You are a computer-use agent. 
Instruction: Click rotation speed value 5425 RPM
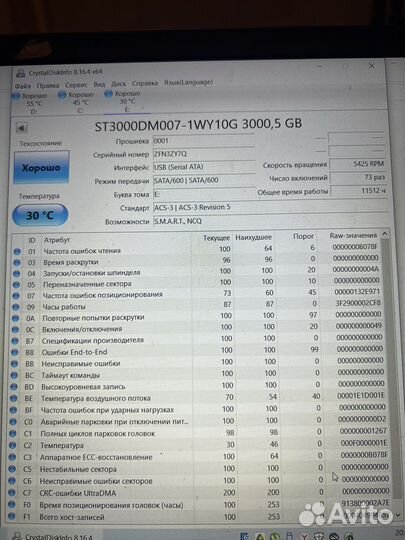pyautogui.click(x=357, y=164)
